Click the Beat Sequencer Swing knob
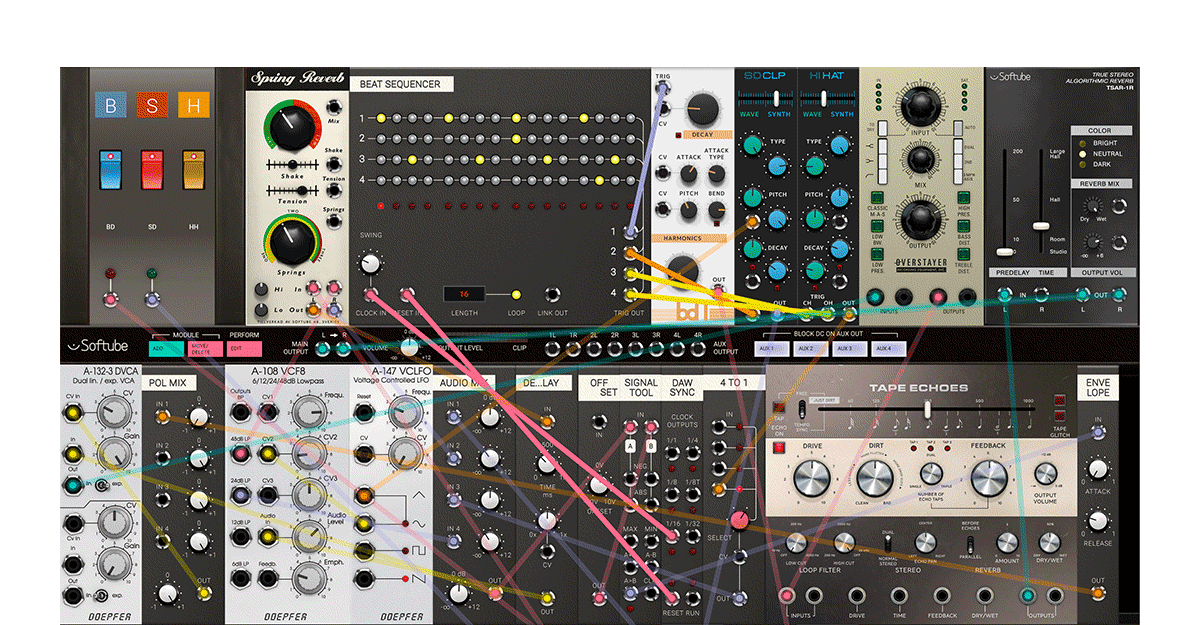Image resolution: width=1200 pixels, height=625 pixels. [x=371, y=263]
